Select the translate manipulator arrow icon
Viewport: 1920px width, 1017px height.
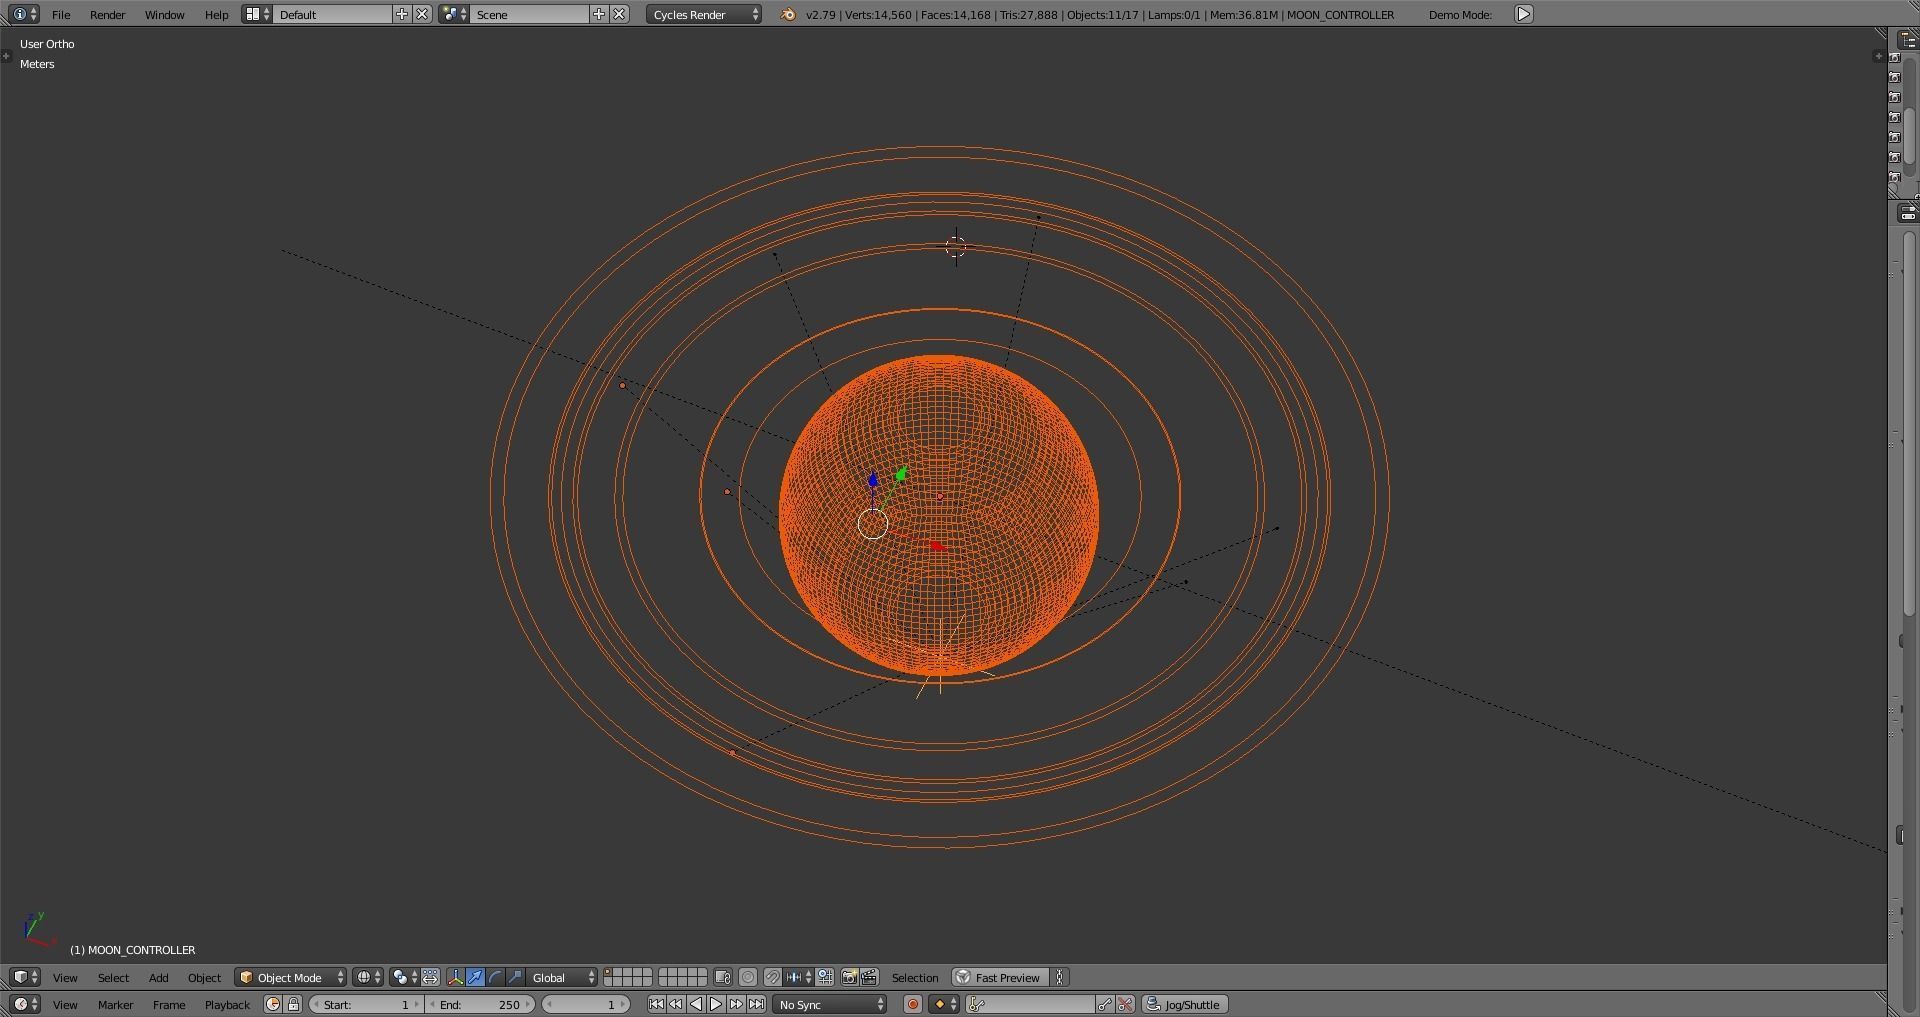[476, 977]
